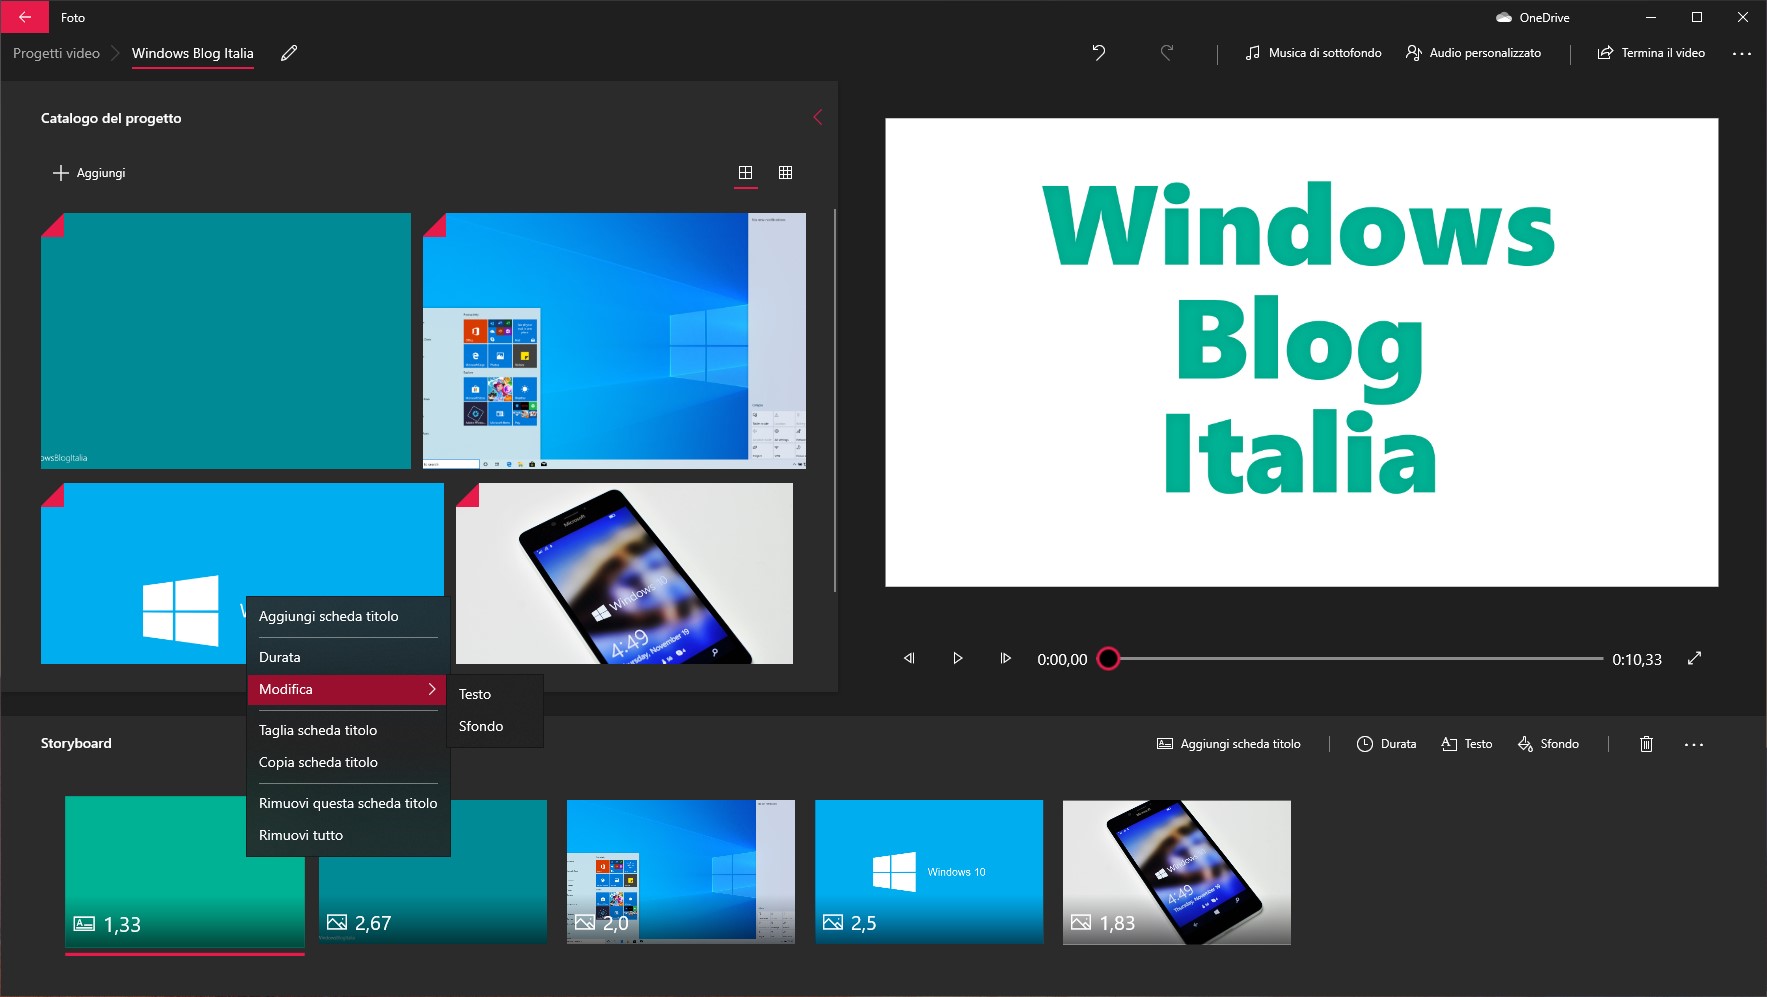
Task: Select Sfondo from the Modifica submenu
Action: click(481, 726)
